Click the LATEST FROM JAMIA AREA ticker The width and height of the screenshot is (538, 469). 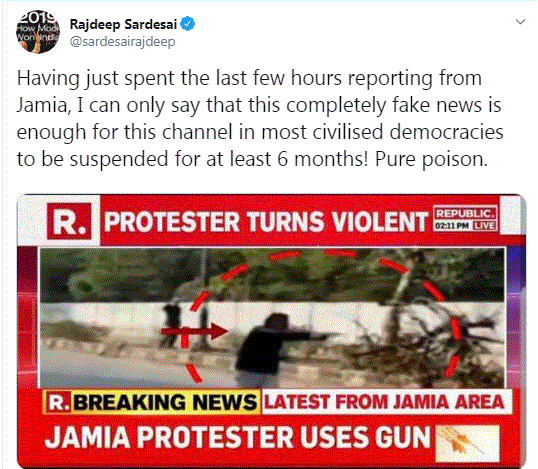click(x=385, y=402)
